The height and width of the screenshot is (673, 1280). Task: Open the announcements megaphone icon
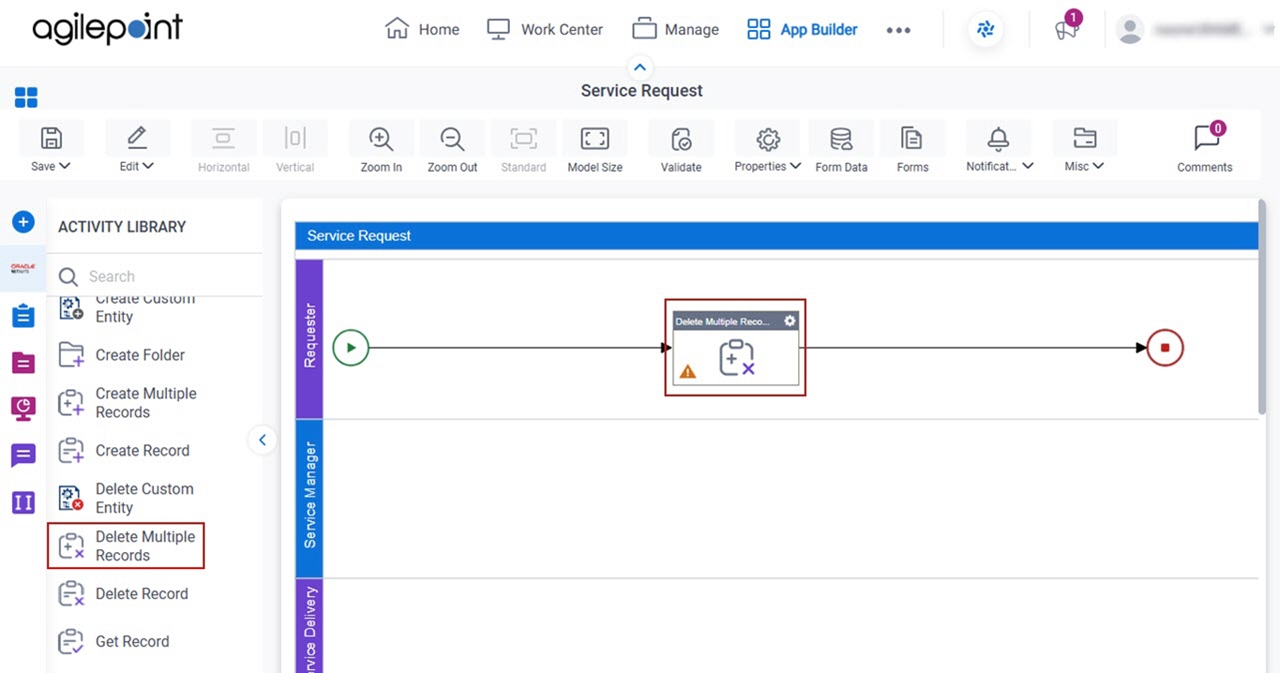pyautogui.click(x=1067, y=29)
